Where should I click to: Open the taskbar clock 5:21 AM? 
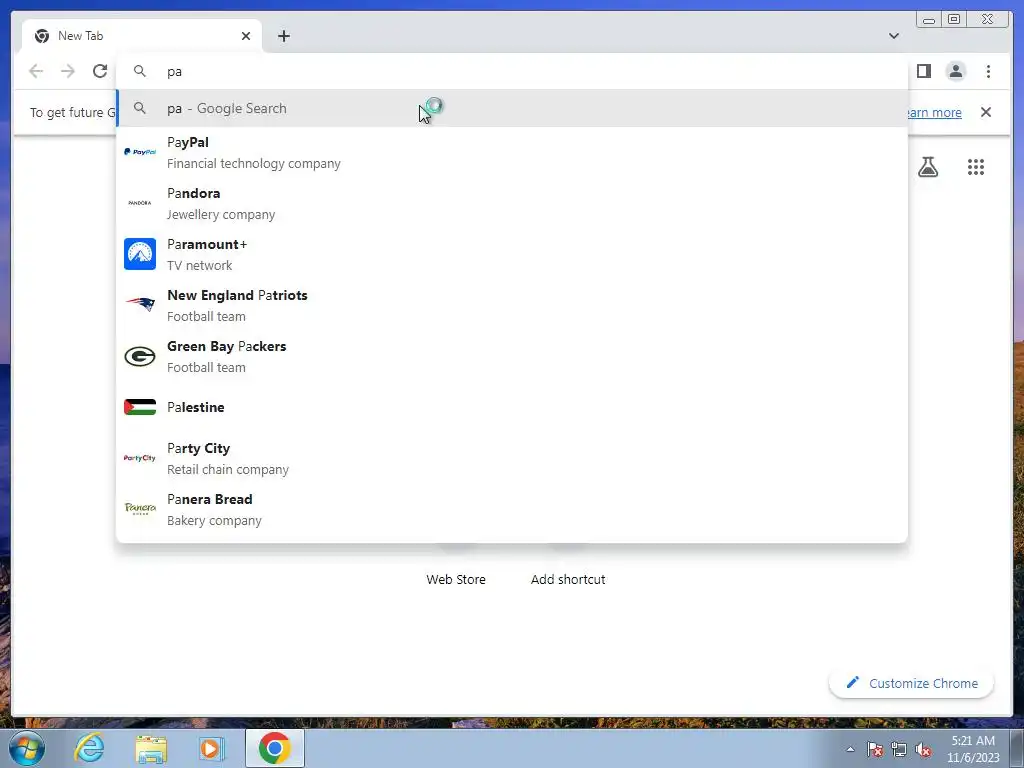coord(973,749)
